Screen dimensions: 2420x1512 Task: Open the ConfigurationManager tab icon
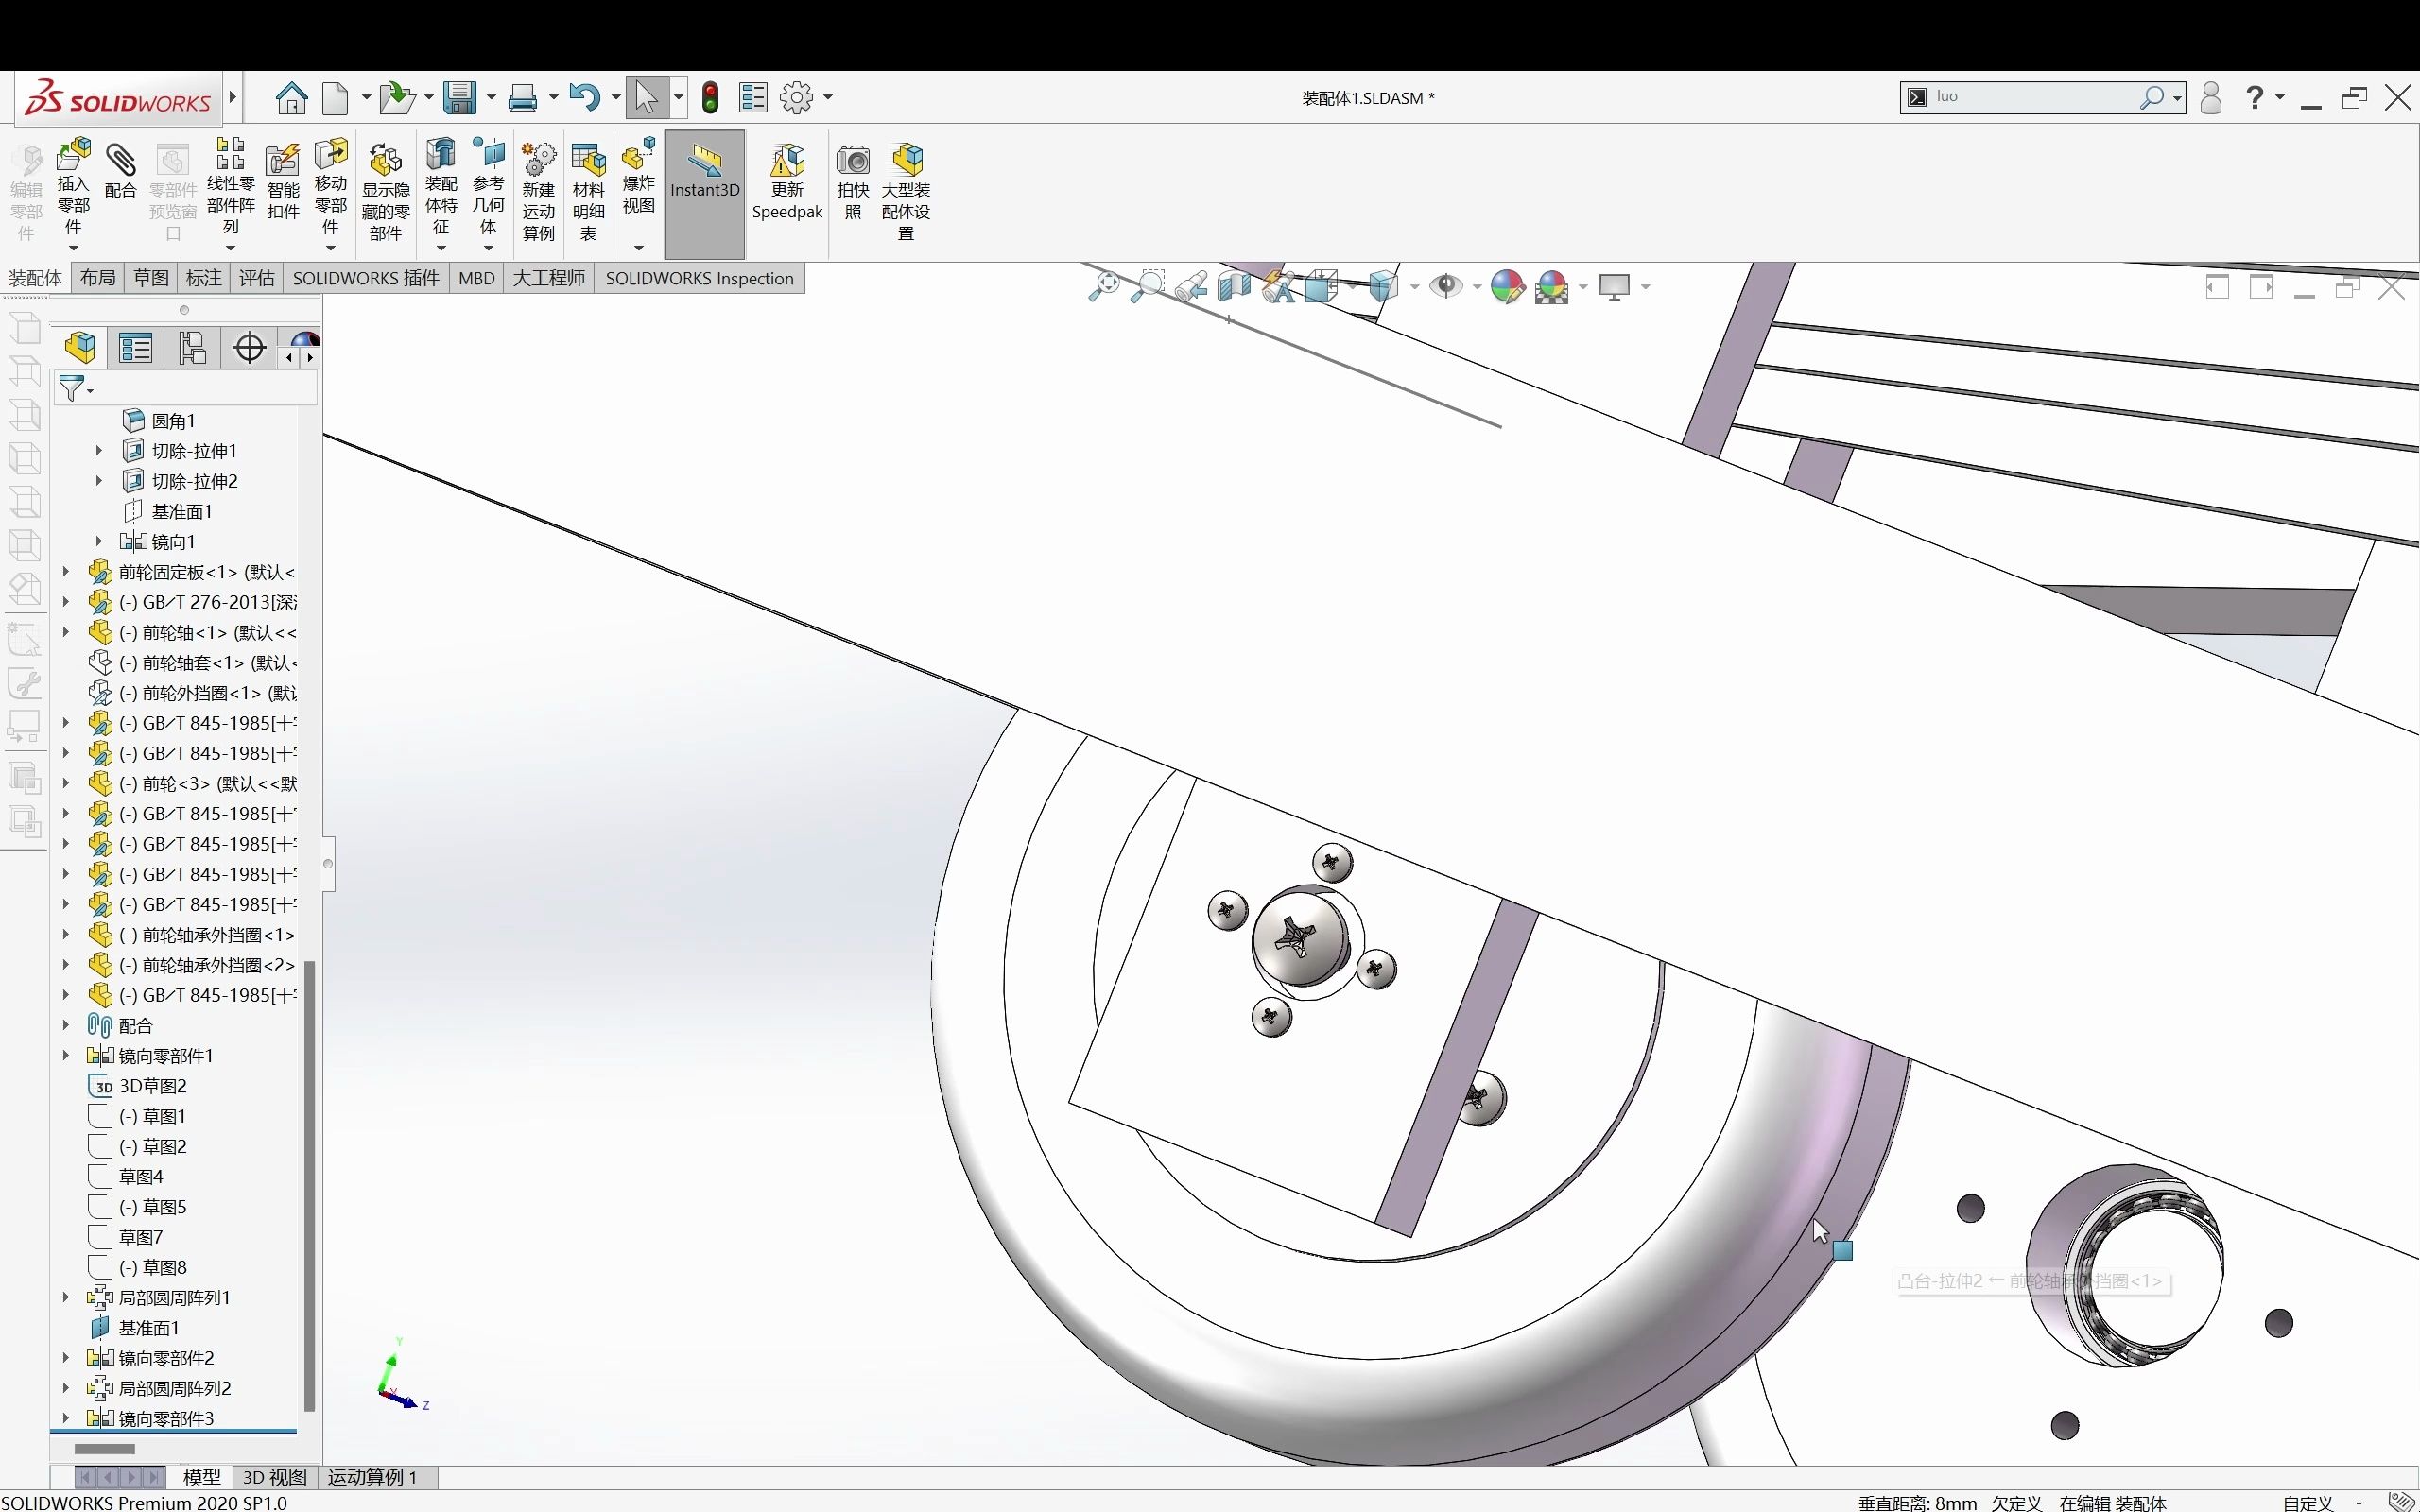click(192, 347)
